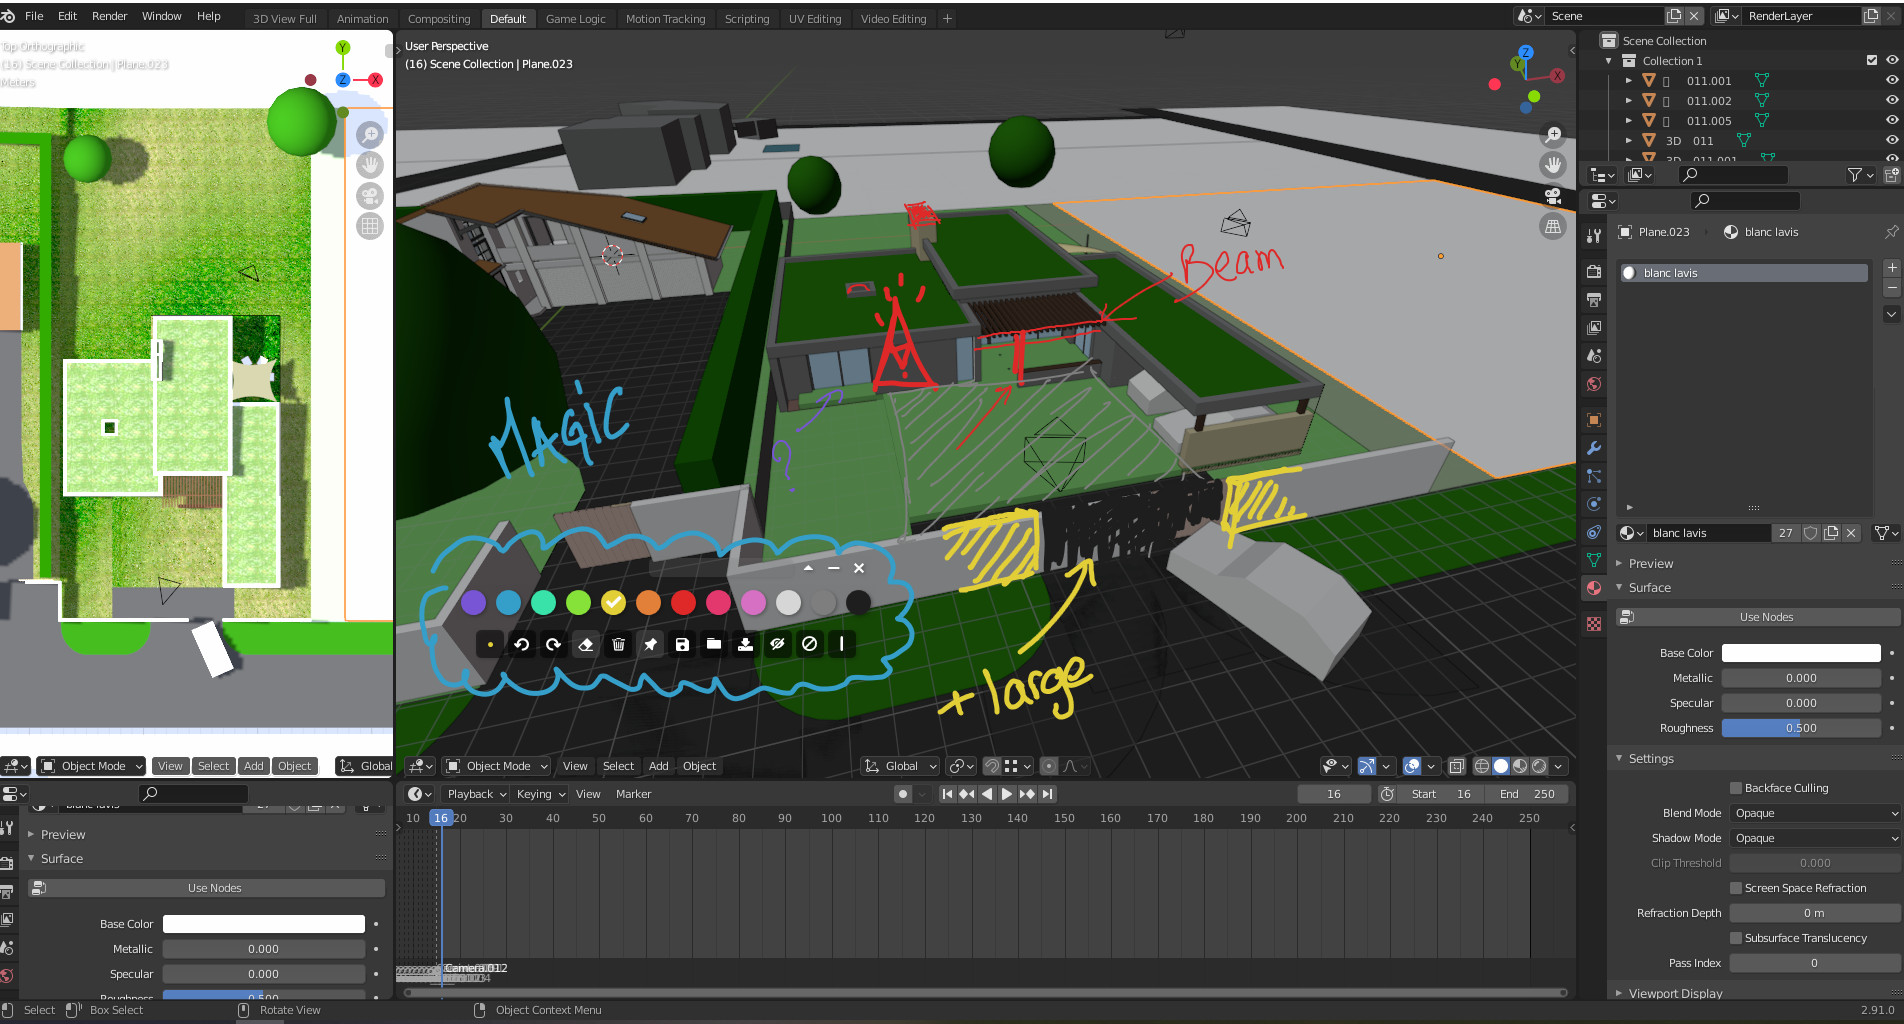Expand the Preview panel in material properties

[x=1650, y=563]
